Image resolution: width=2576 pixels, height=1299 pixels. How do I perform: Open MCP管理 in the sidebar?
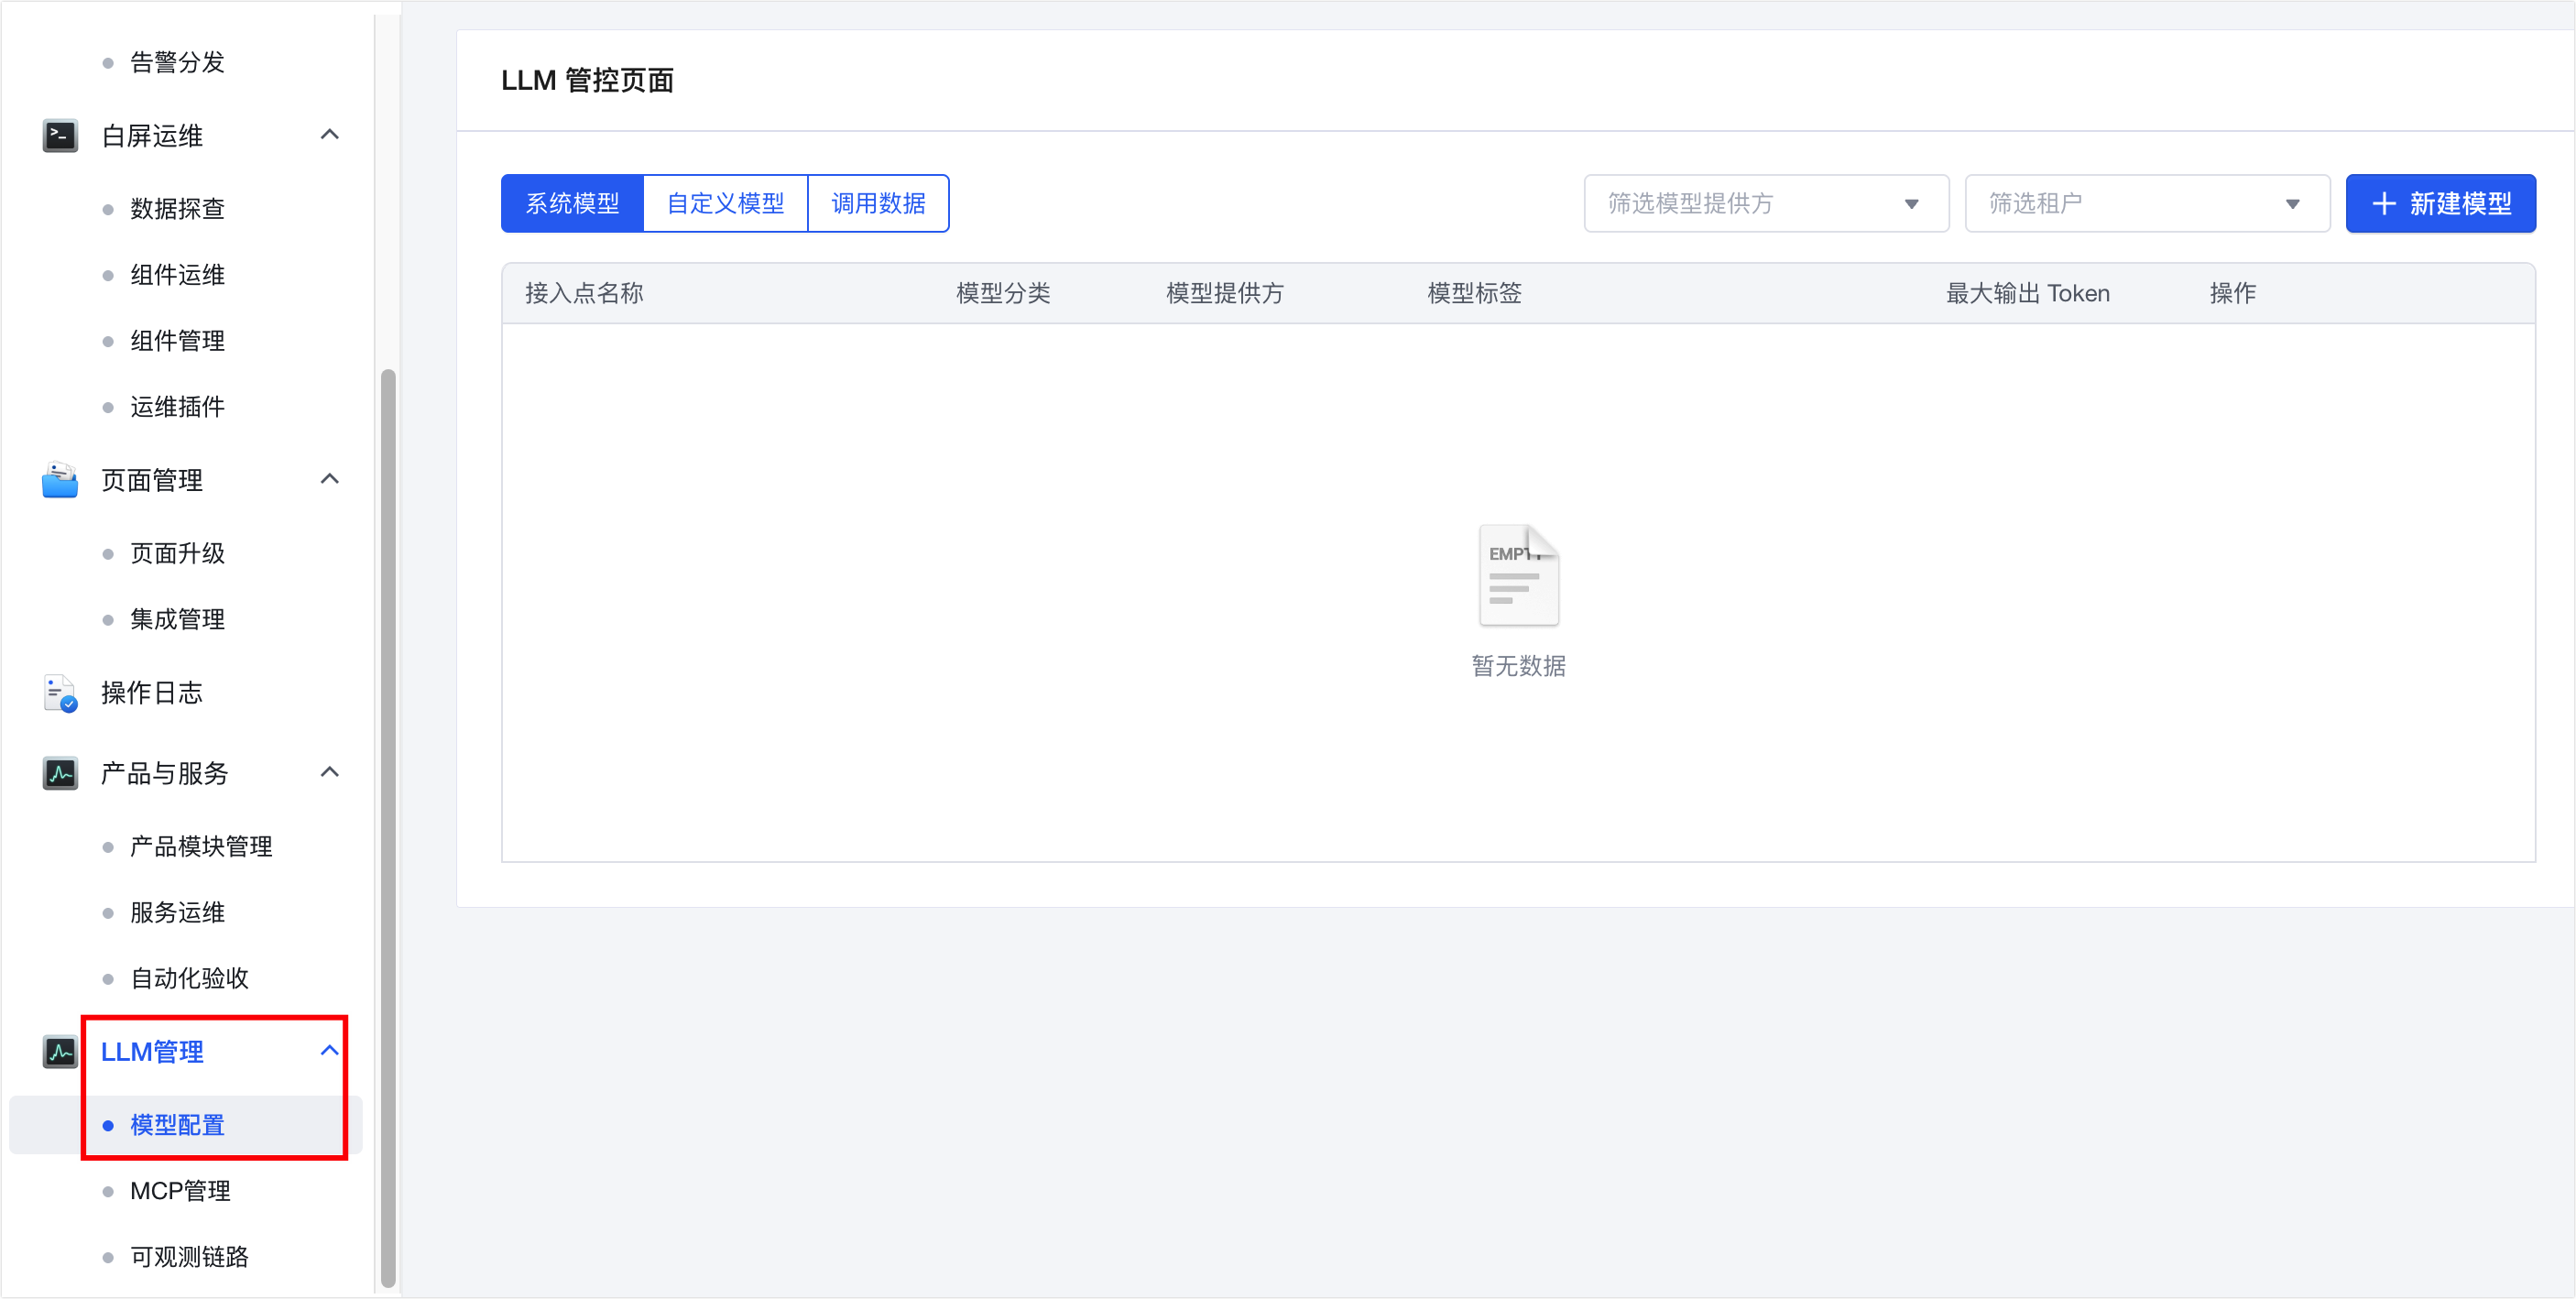point(180,1191)
